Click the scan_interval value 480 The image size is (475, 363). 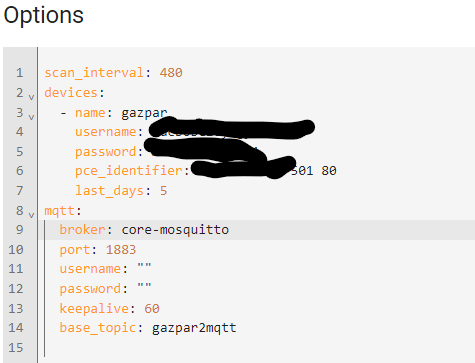(171, 73)
